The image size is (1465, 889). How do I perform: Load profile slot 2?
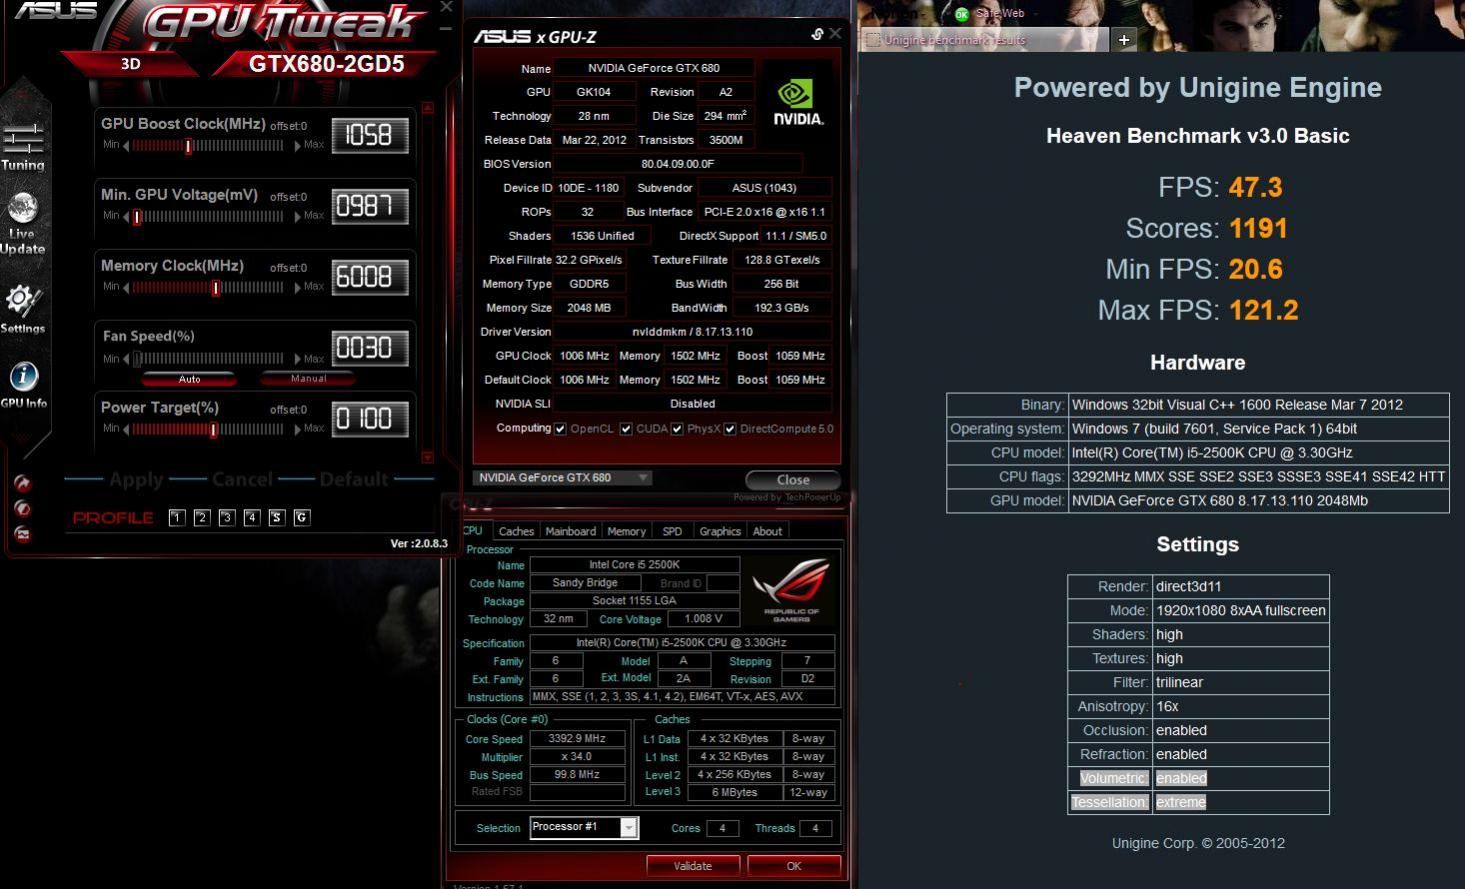coord(202,517)
